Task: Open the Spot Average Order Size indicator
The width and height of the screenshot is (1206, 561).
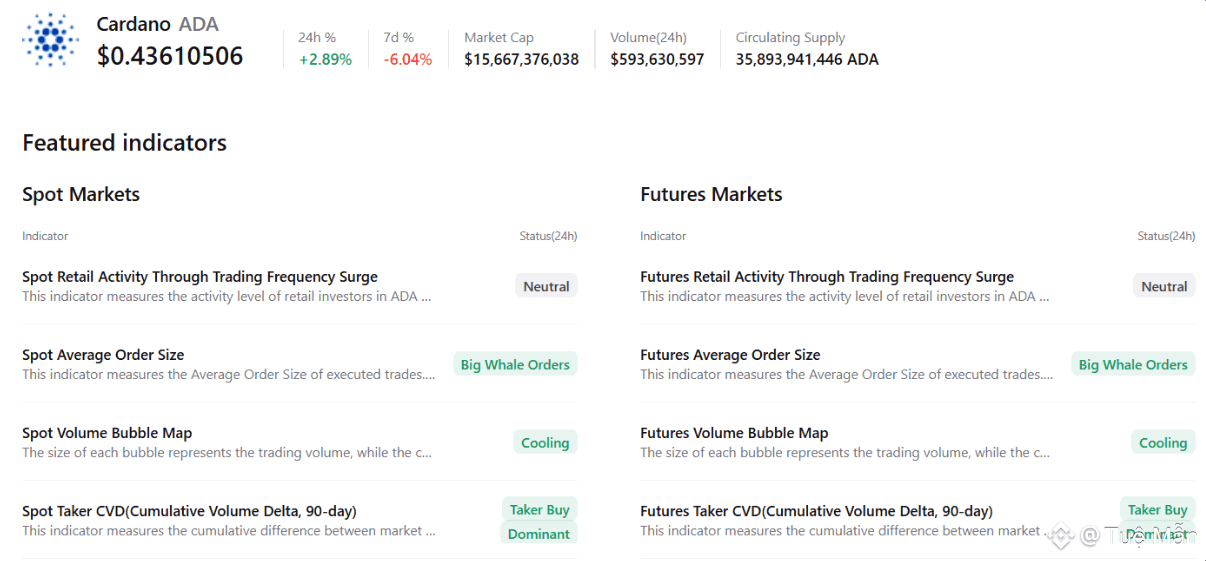Action: [x=103, y=355]
